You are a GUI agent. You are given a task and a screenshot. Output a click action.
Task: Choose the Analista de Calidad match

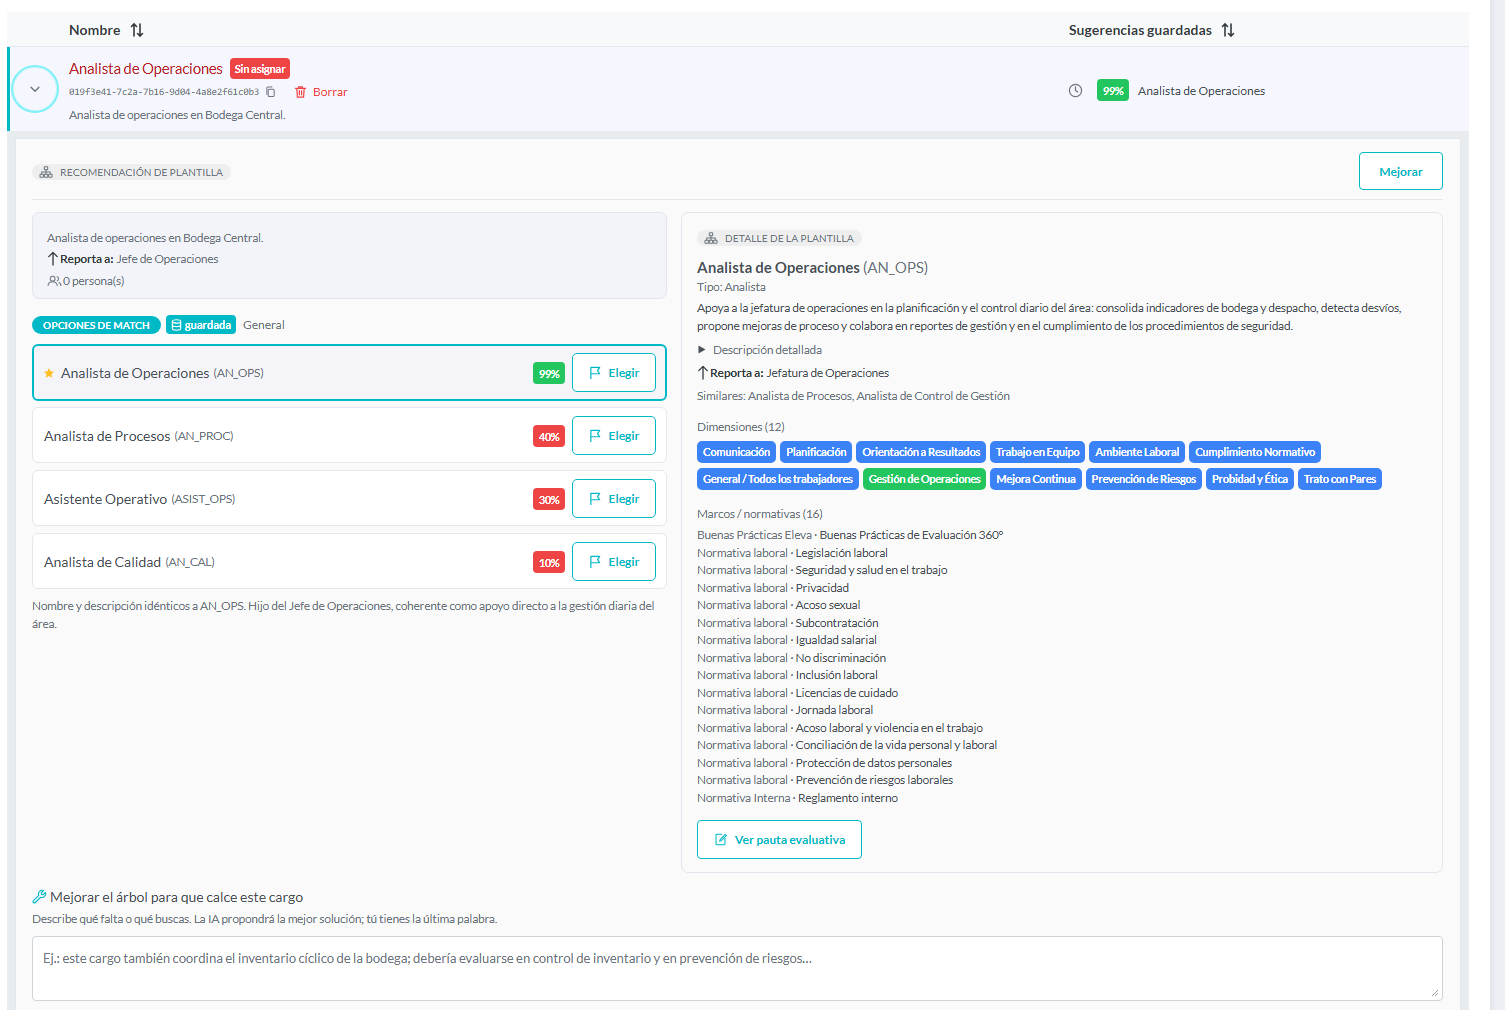tap(614, 562)
